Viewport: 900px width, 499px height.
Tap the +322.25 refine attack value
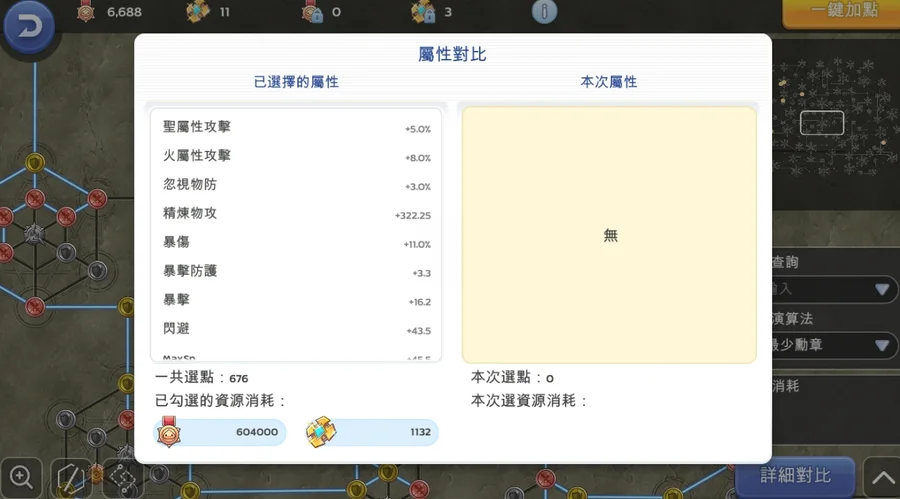(x=413, y=216)
